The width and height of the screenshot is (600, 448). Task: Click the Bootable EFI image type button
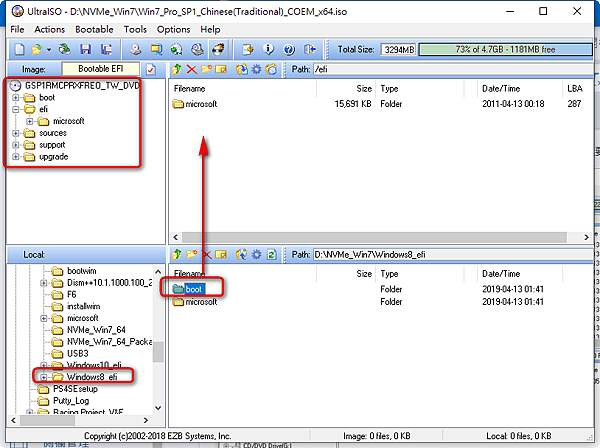coord(100,69)
